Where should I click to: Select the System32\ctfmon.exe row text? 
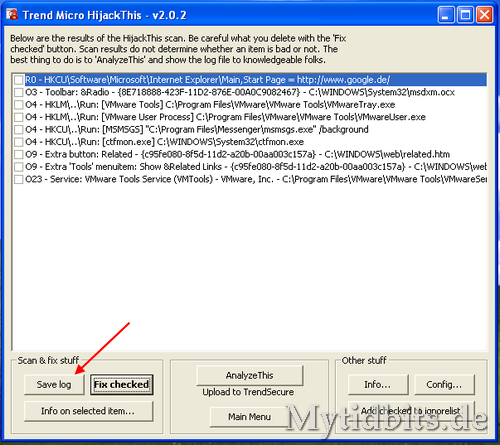point(164,142)
